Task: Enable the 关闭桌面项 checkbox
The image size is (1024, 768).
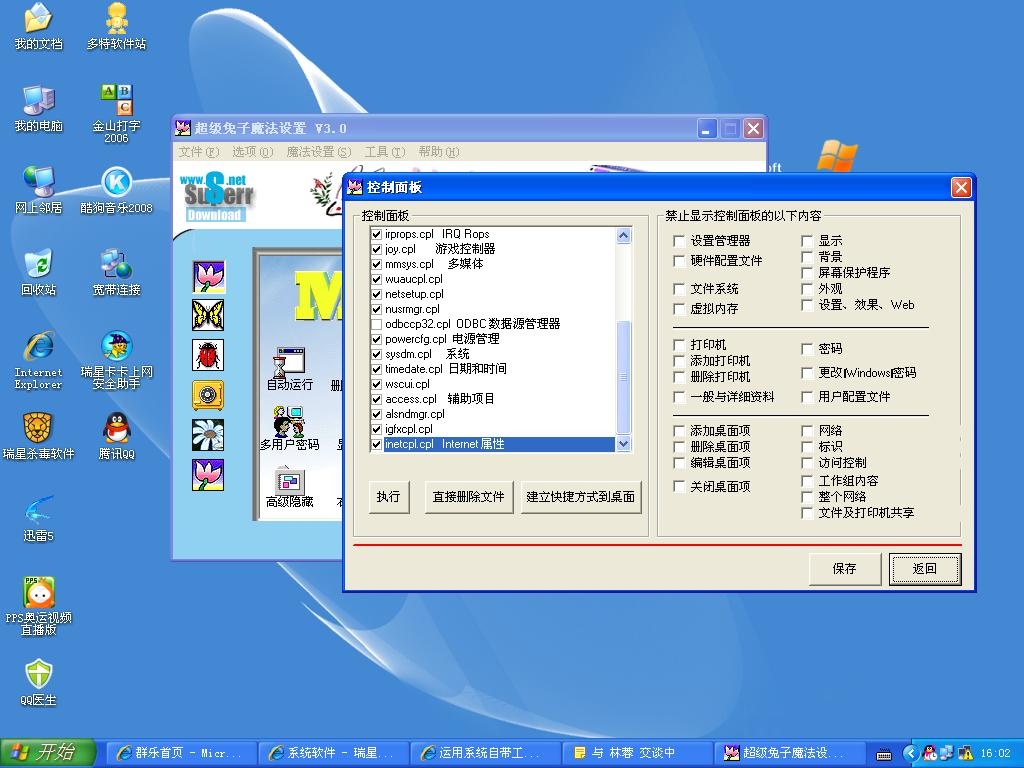Action: [679, 487]
